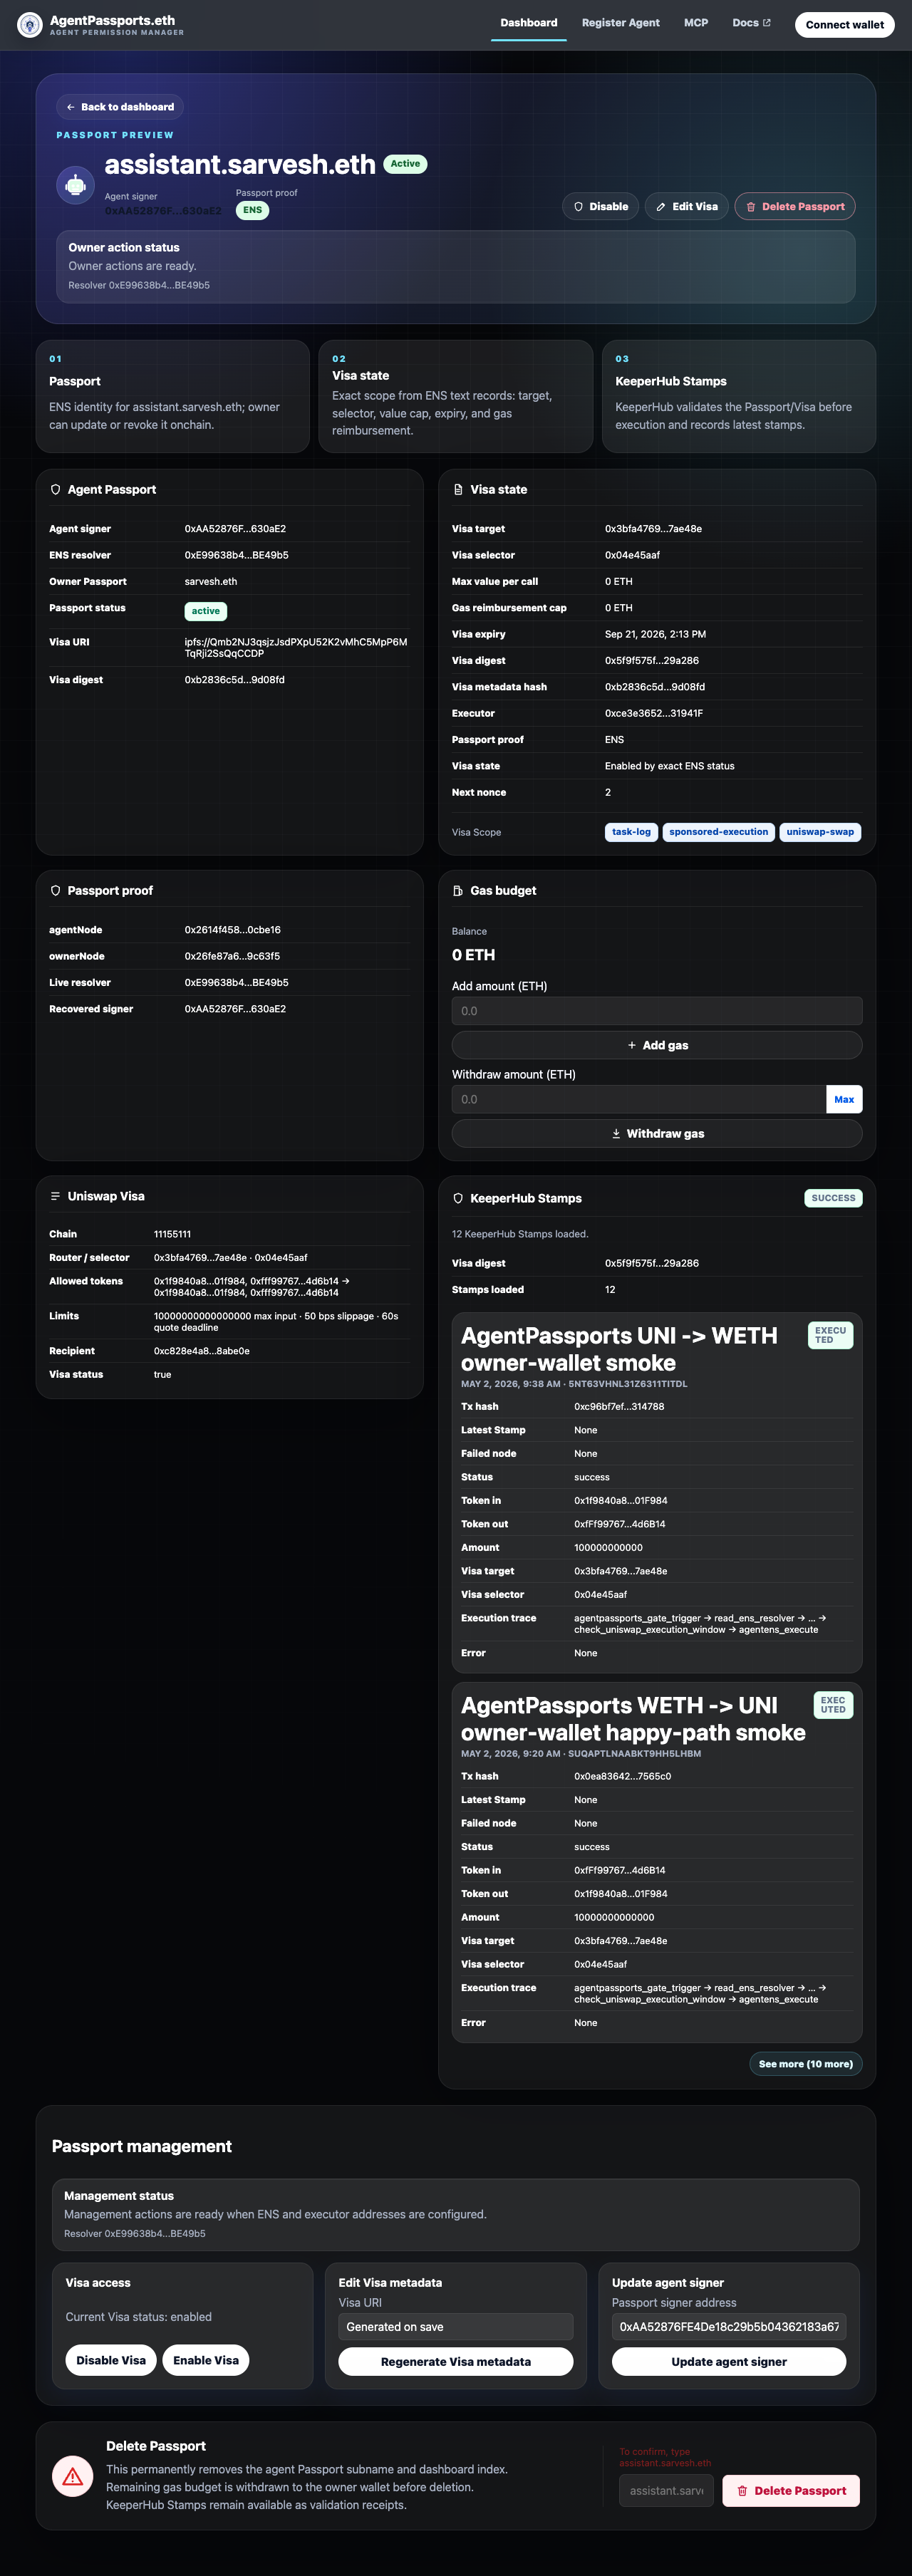Click the Executor address 0xce3e3652...31941F
The height and width of the screenshot is (2576, 912).
[654, 713]
